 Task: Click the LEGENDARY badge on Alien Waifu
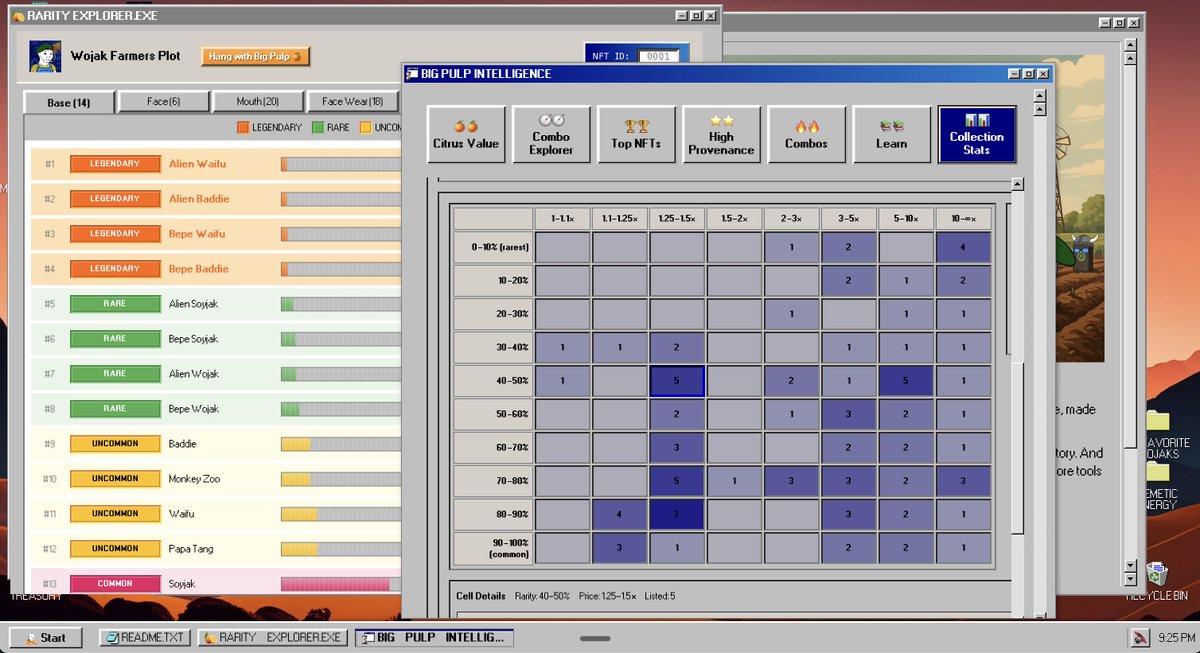pyautogui.click(x=115, y=164)
